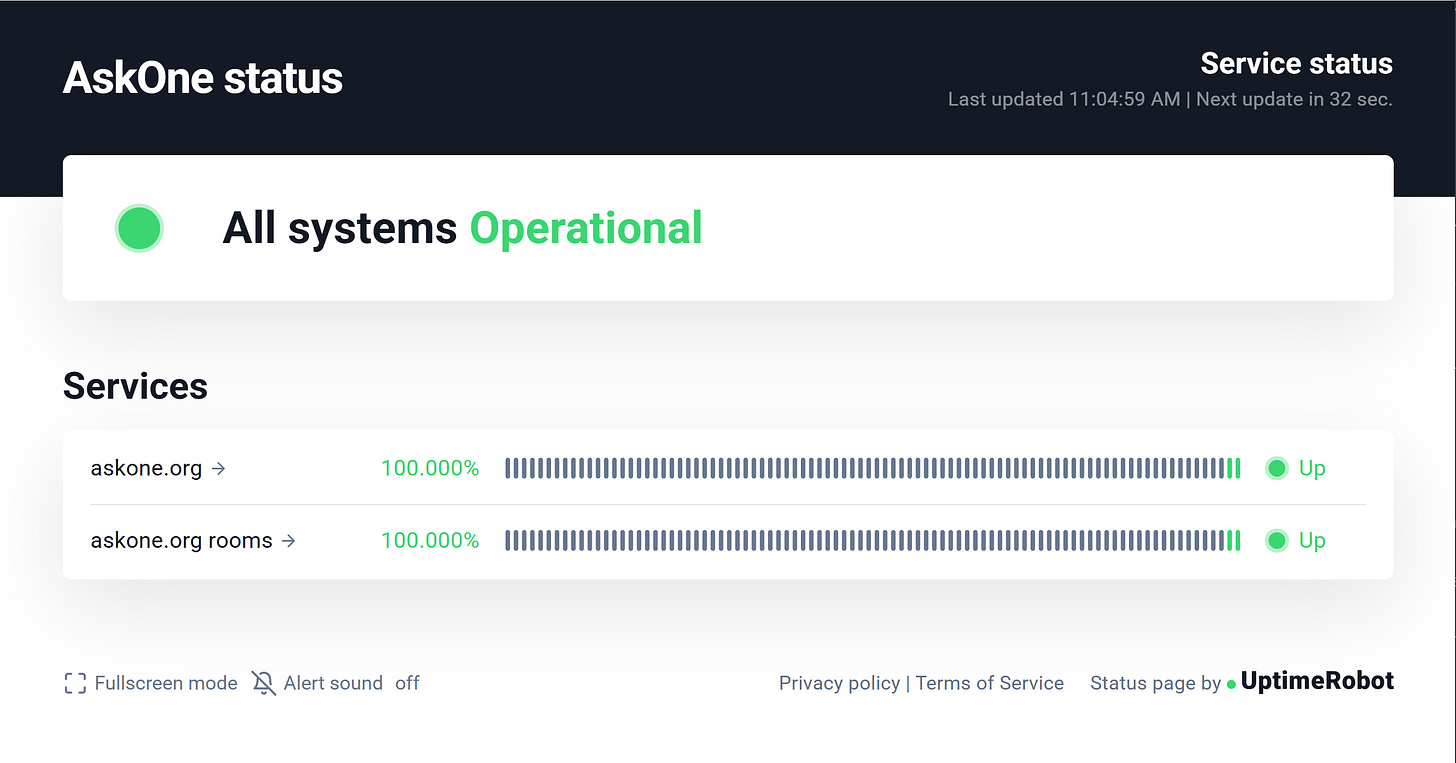Toggle Alert sound off switch
This screenshot has width=1456, height=763.
335,683
